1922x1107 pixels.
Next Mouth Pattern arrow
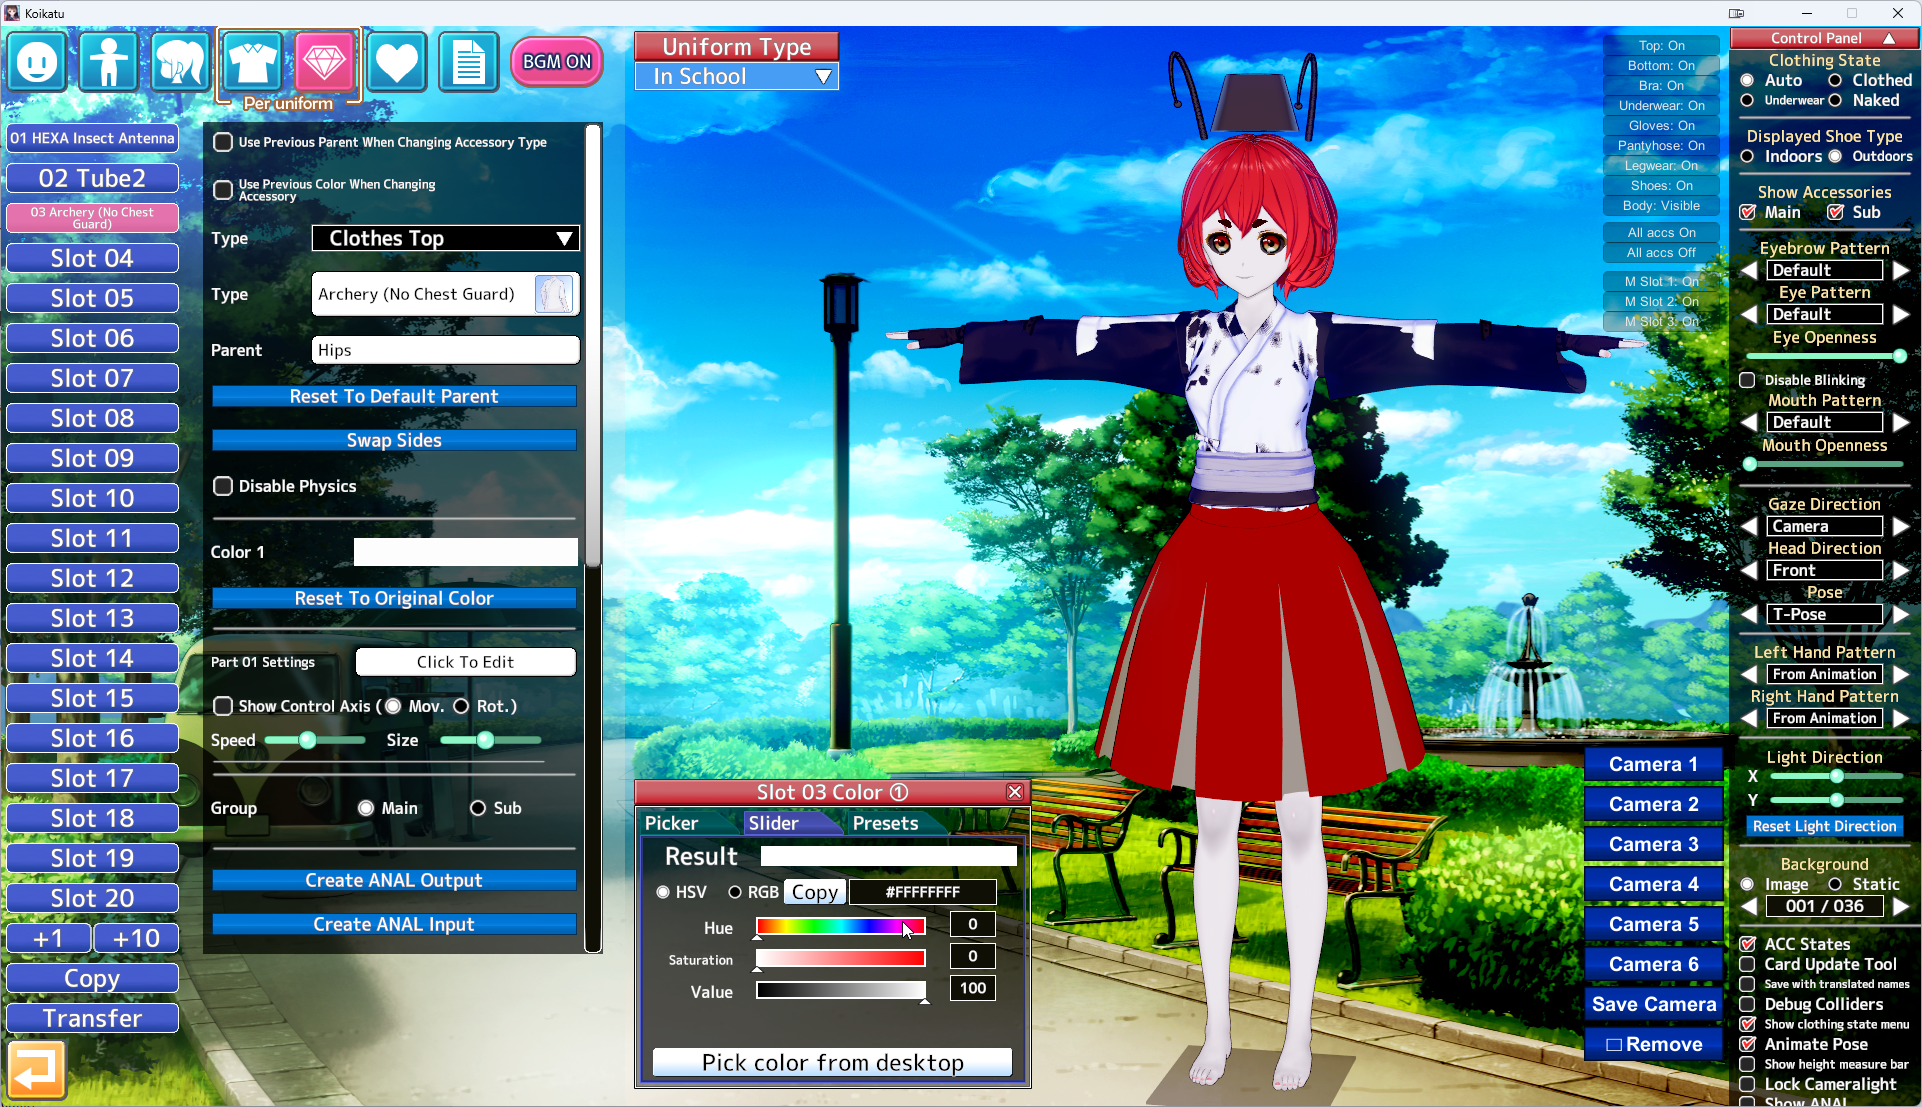tap(1900, 422)
